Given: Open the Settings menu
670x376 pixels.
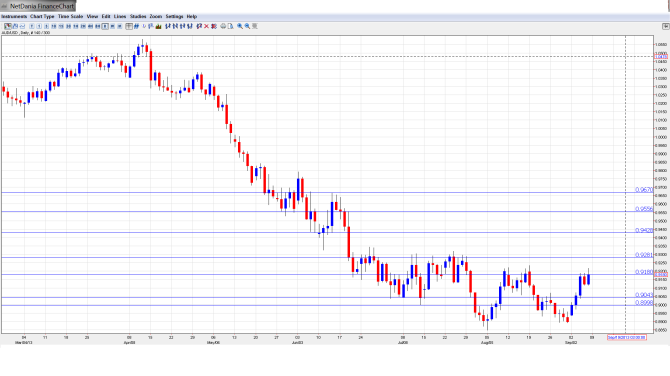Looking at the screenshot, I should (x=174, y=16).
